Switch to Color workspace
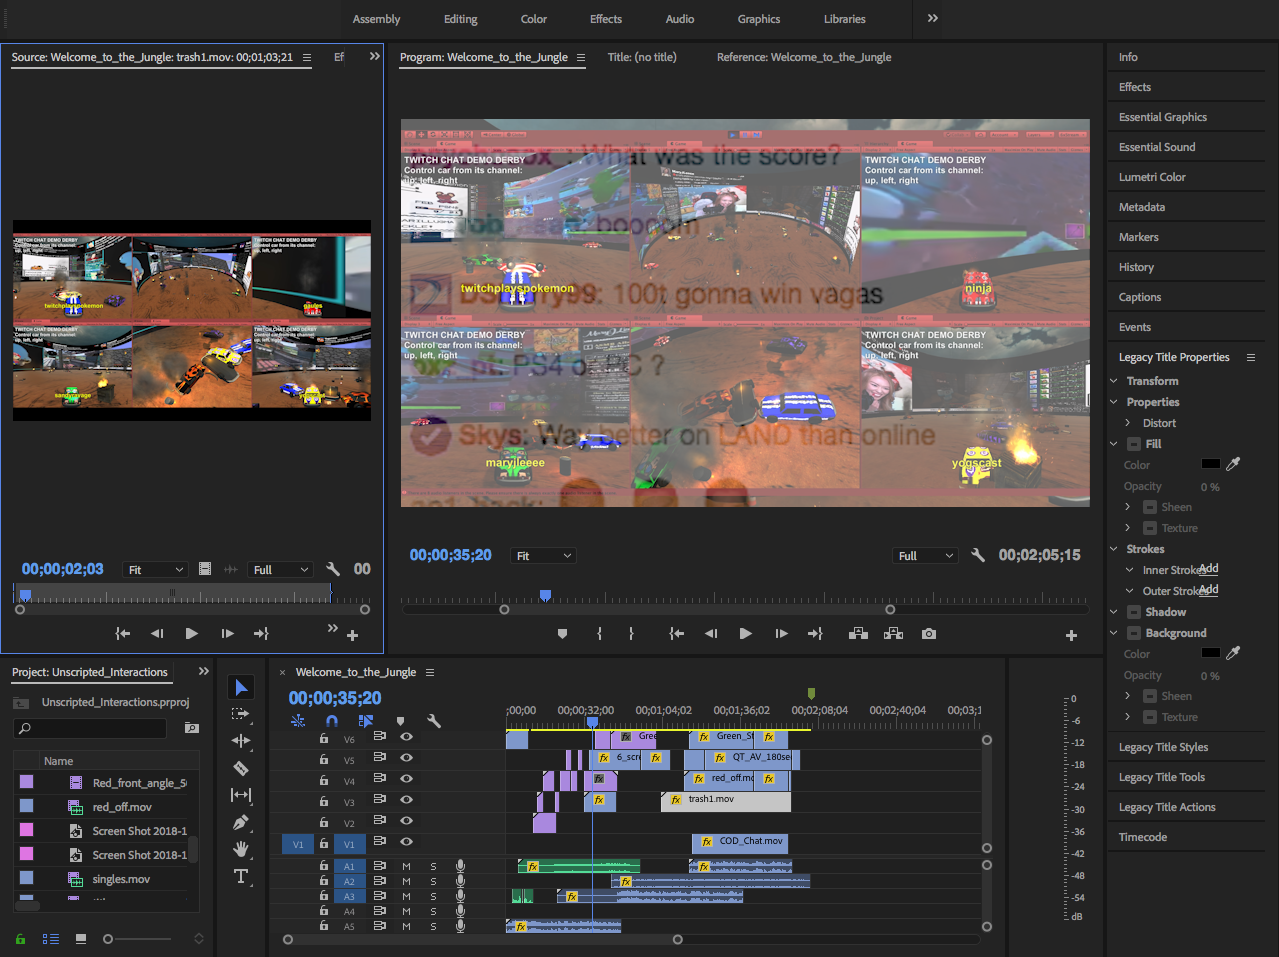1279x957 pixels. [534, 19]
